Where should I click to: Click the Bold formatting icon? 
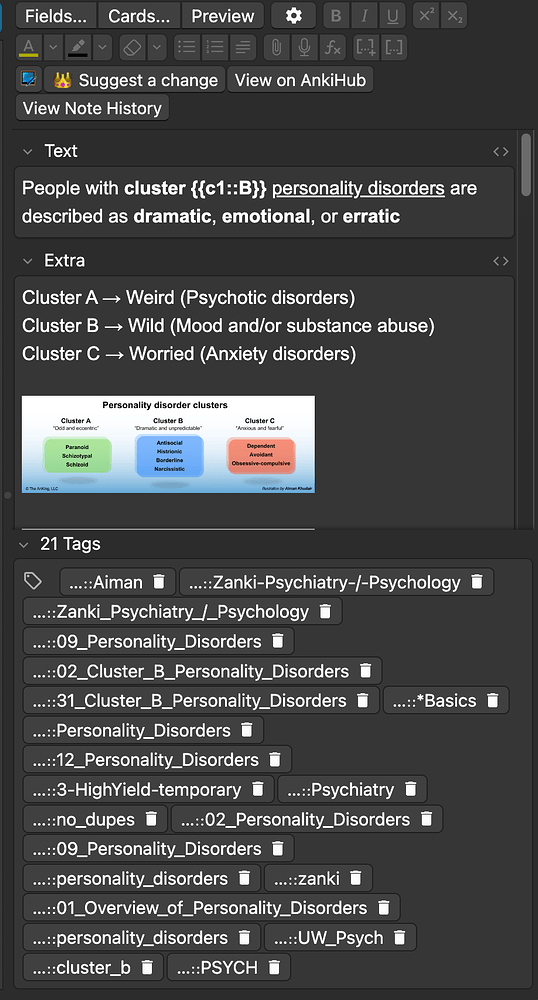[x=336, y=16]
